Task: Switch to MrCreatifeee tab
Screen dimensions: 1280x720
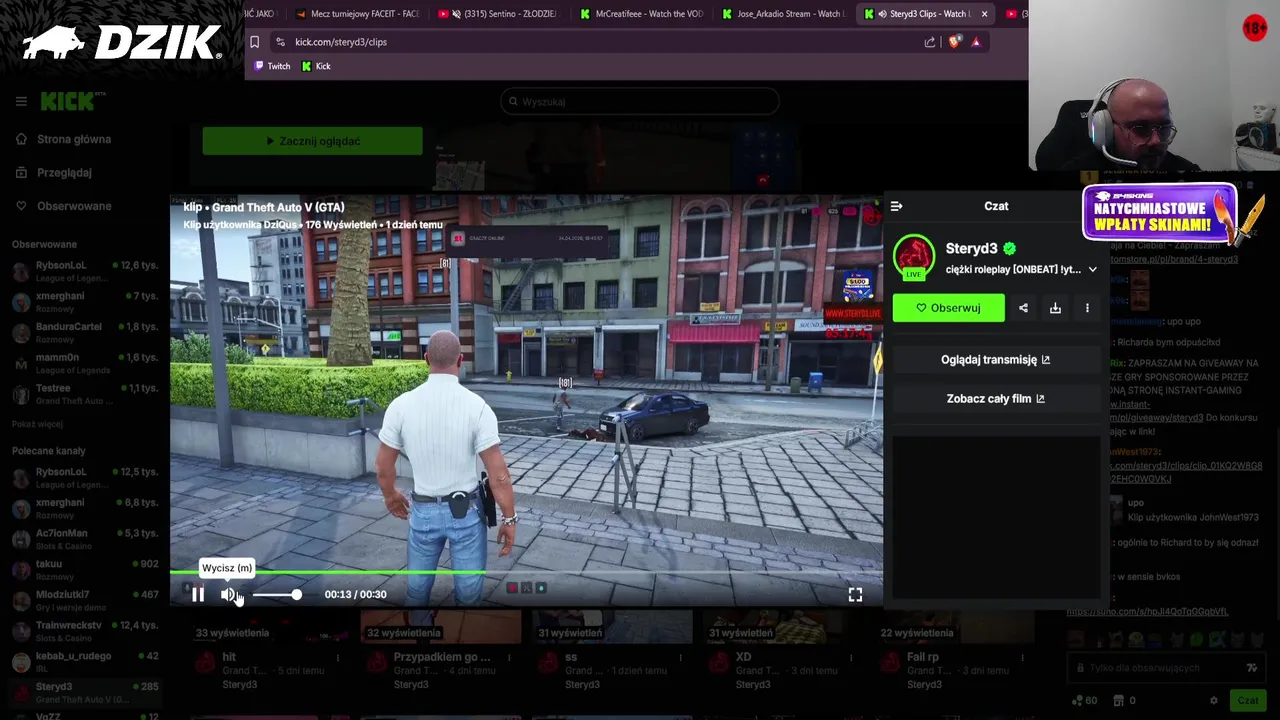Action: coord(641,14)
